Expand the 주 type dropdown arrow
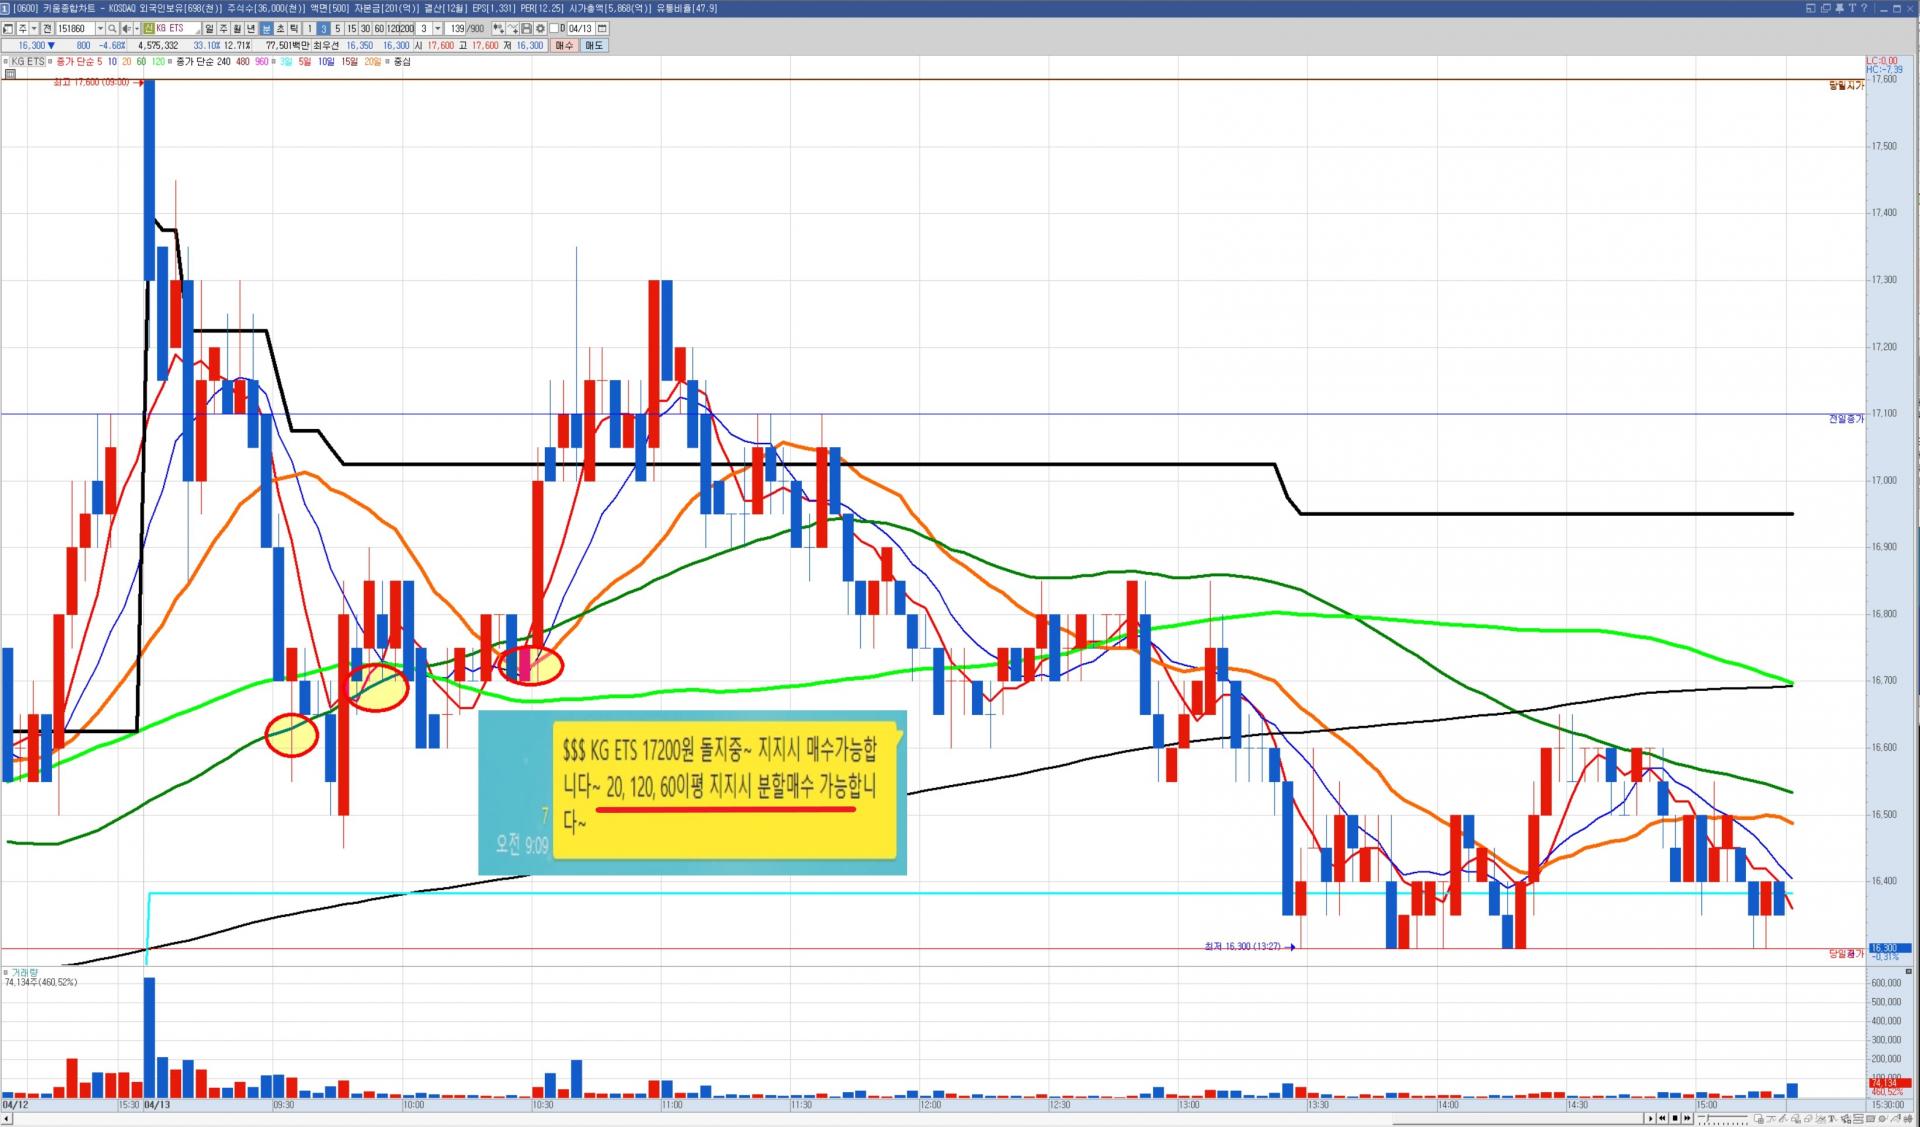Image resolution: width=1920 pixels, height=1127 pixels. coord(34,29)
